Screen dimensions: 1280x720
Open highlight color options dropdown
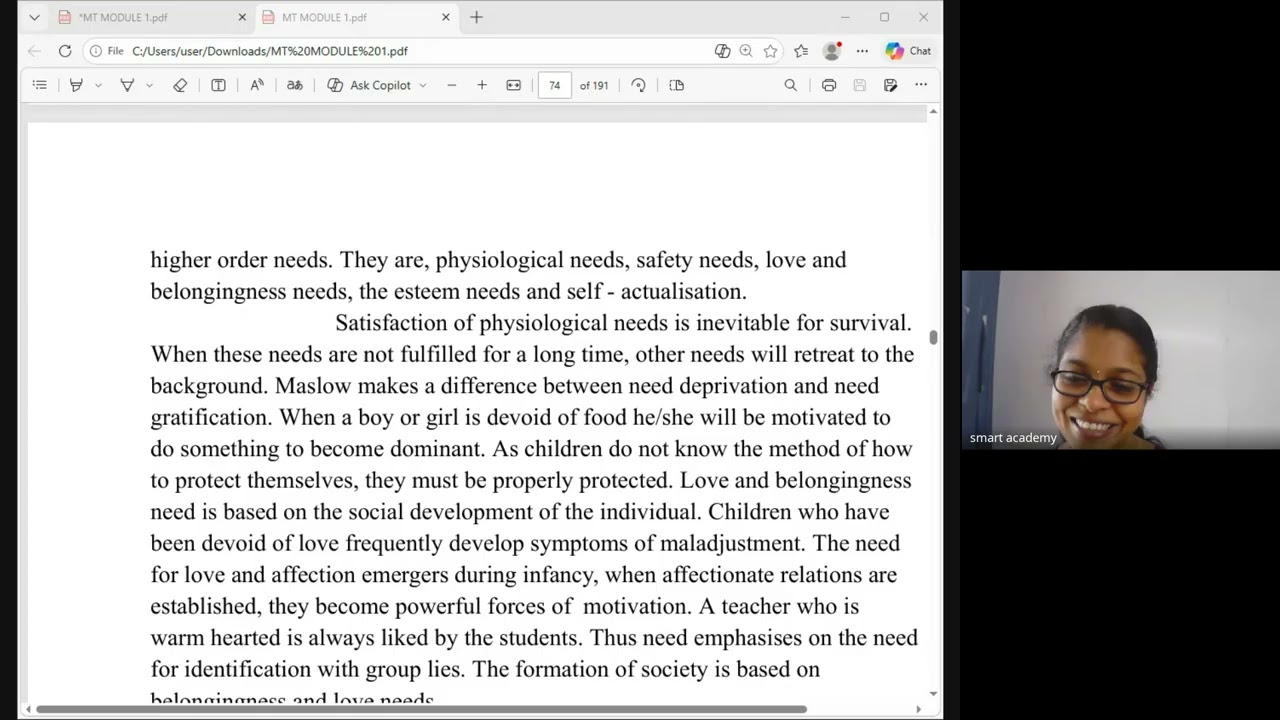(x=98, y=85)
